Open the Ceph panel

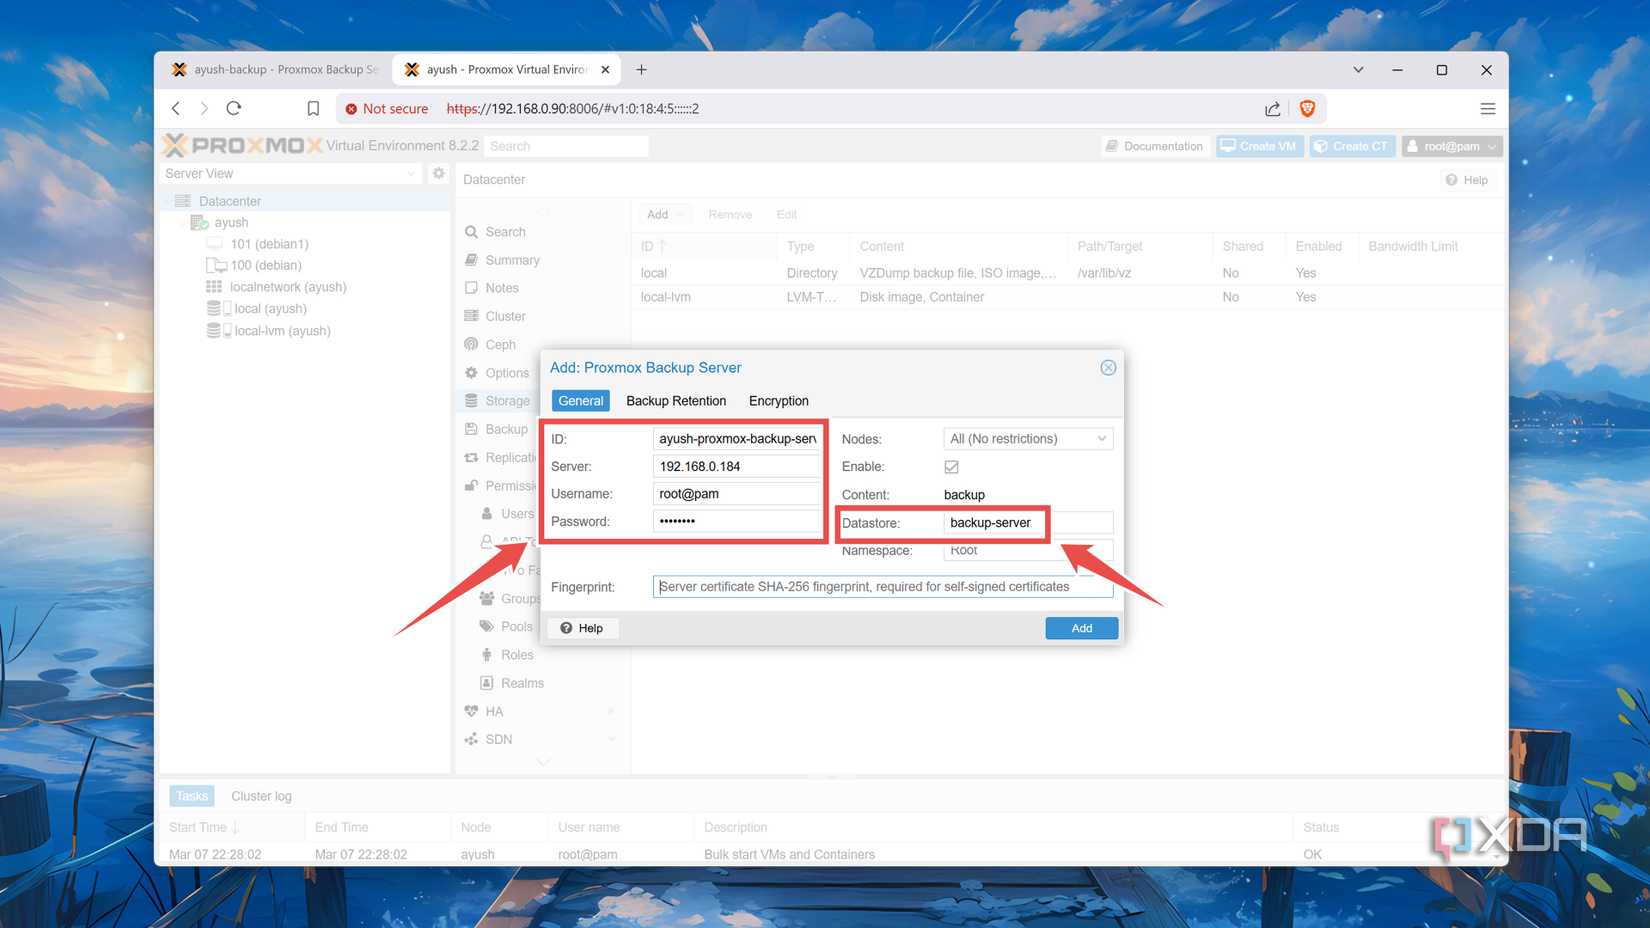(499, 344)
